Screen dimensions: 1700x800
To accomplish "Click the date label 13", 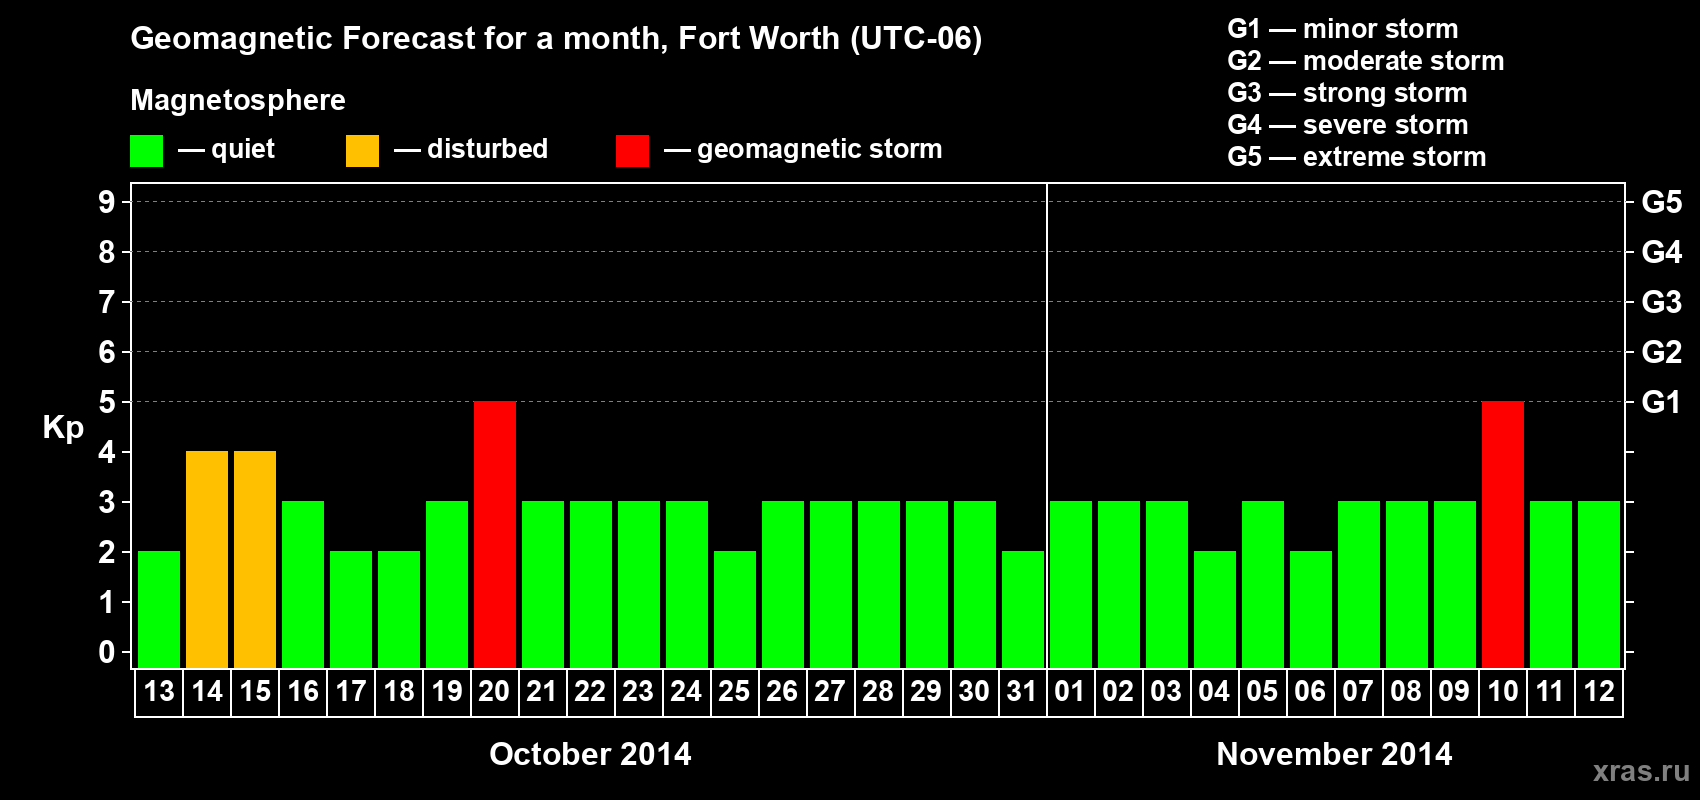I will click(159, 691).
